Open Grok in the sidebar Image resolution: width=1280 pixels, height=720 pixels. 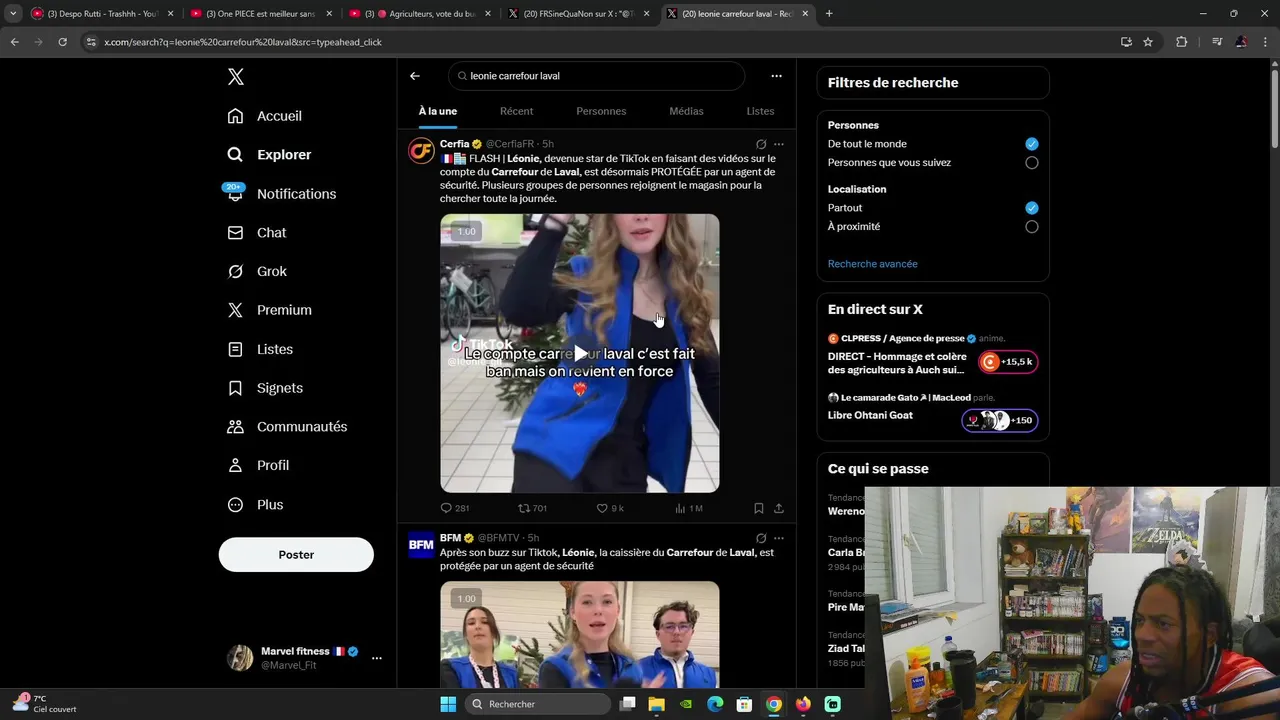[x=257, y=272]
